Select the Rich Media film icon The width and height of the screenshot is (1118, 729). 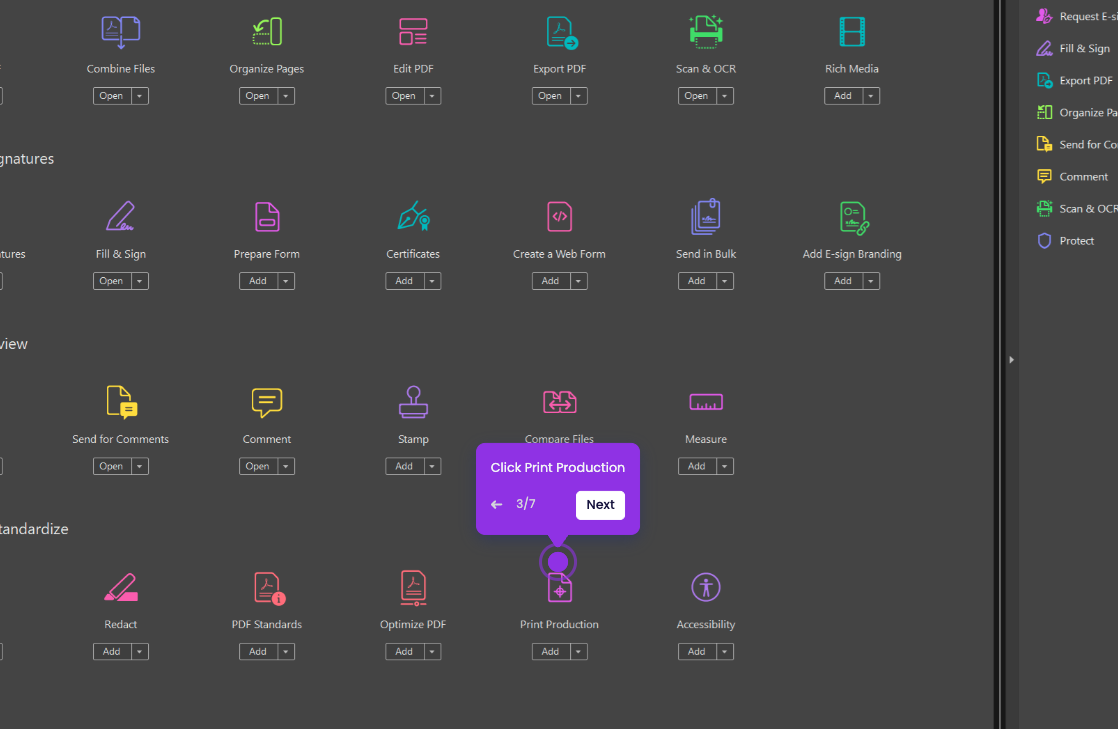coord(852,32)
